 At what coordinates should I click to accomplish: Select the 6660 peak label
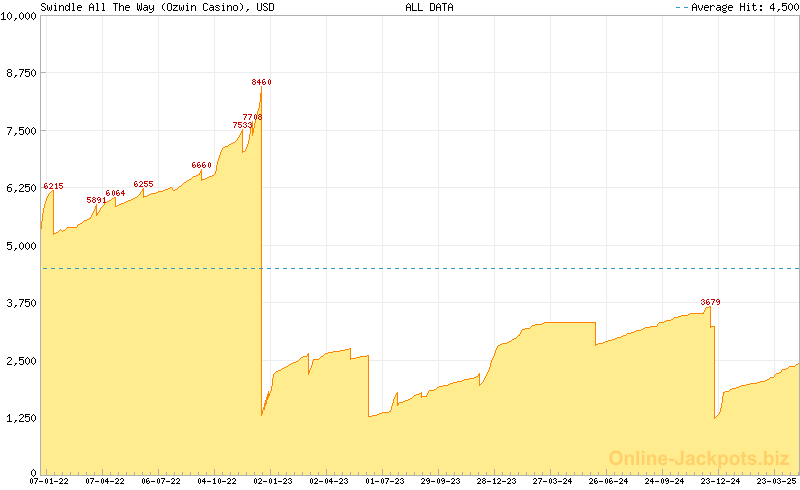(201, 165)
